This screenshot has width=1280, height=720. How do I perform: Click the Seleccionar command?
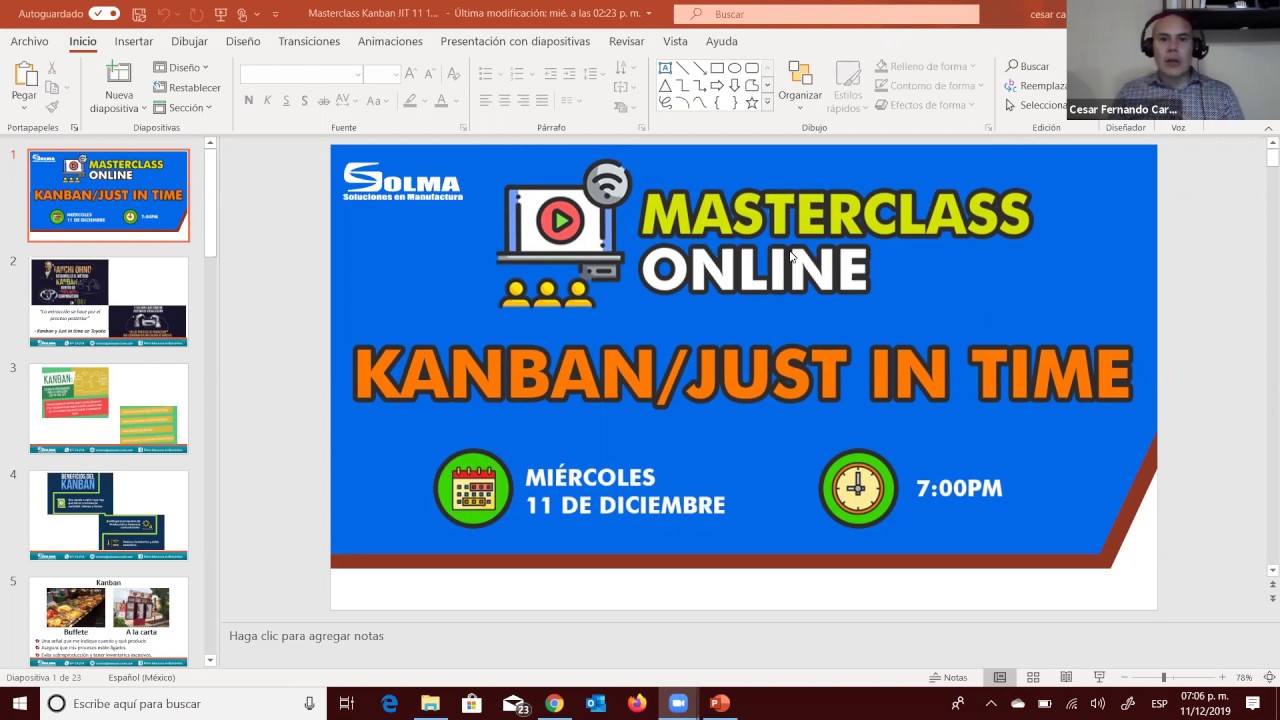pyautogui.click(x=1036, y=105)
